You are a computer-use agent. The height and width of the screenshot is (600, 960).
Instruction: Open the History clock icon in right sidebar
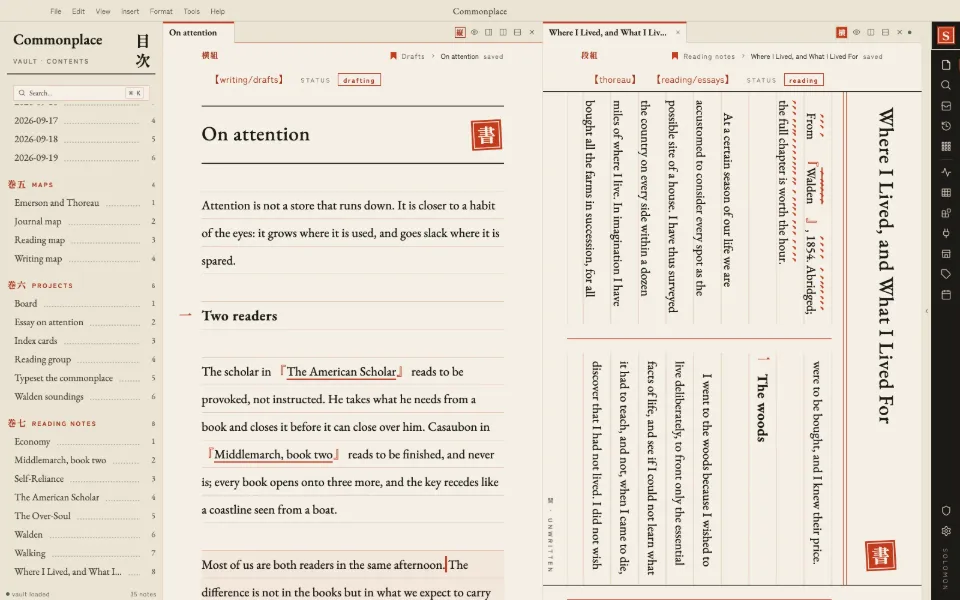946,126
